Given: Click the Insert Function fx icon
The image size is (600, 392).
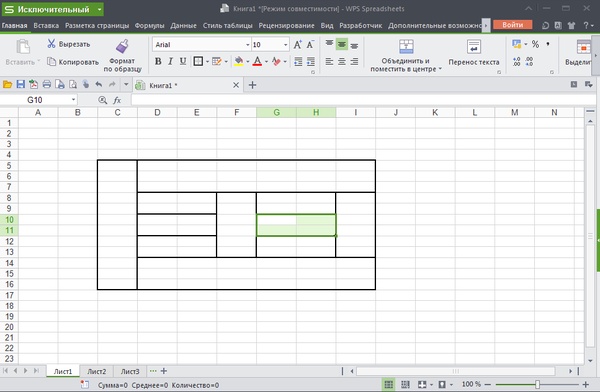Looking at the screenshot, I should [117, 100].
